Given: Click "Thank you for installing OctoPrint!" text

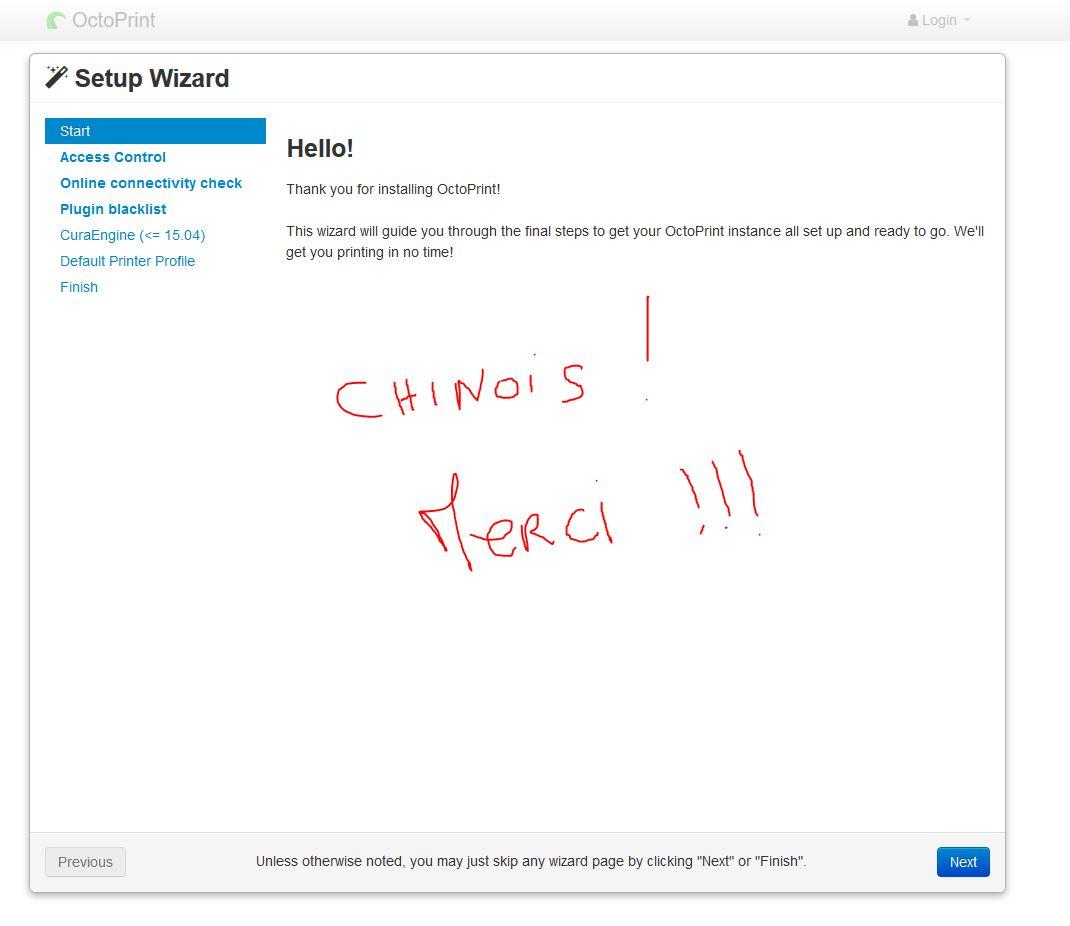Looking at the screenshot, I should [x=393, y=189].
